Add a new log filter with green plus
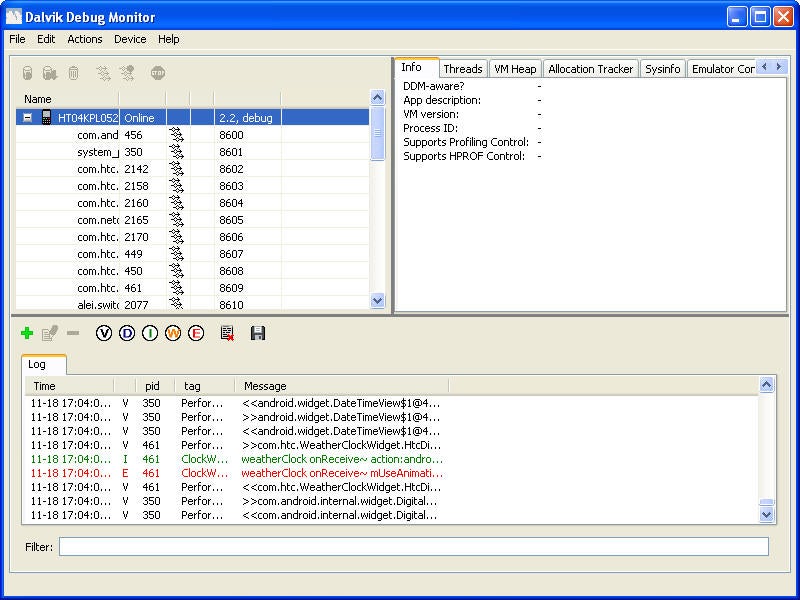Image resolution: width=800 pixels, height=600 pixels. tap(27, 334)
